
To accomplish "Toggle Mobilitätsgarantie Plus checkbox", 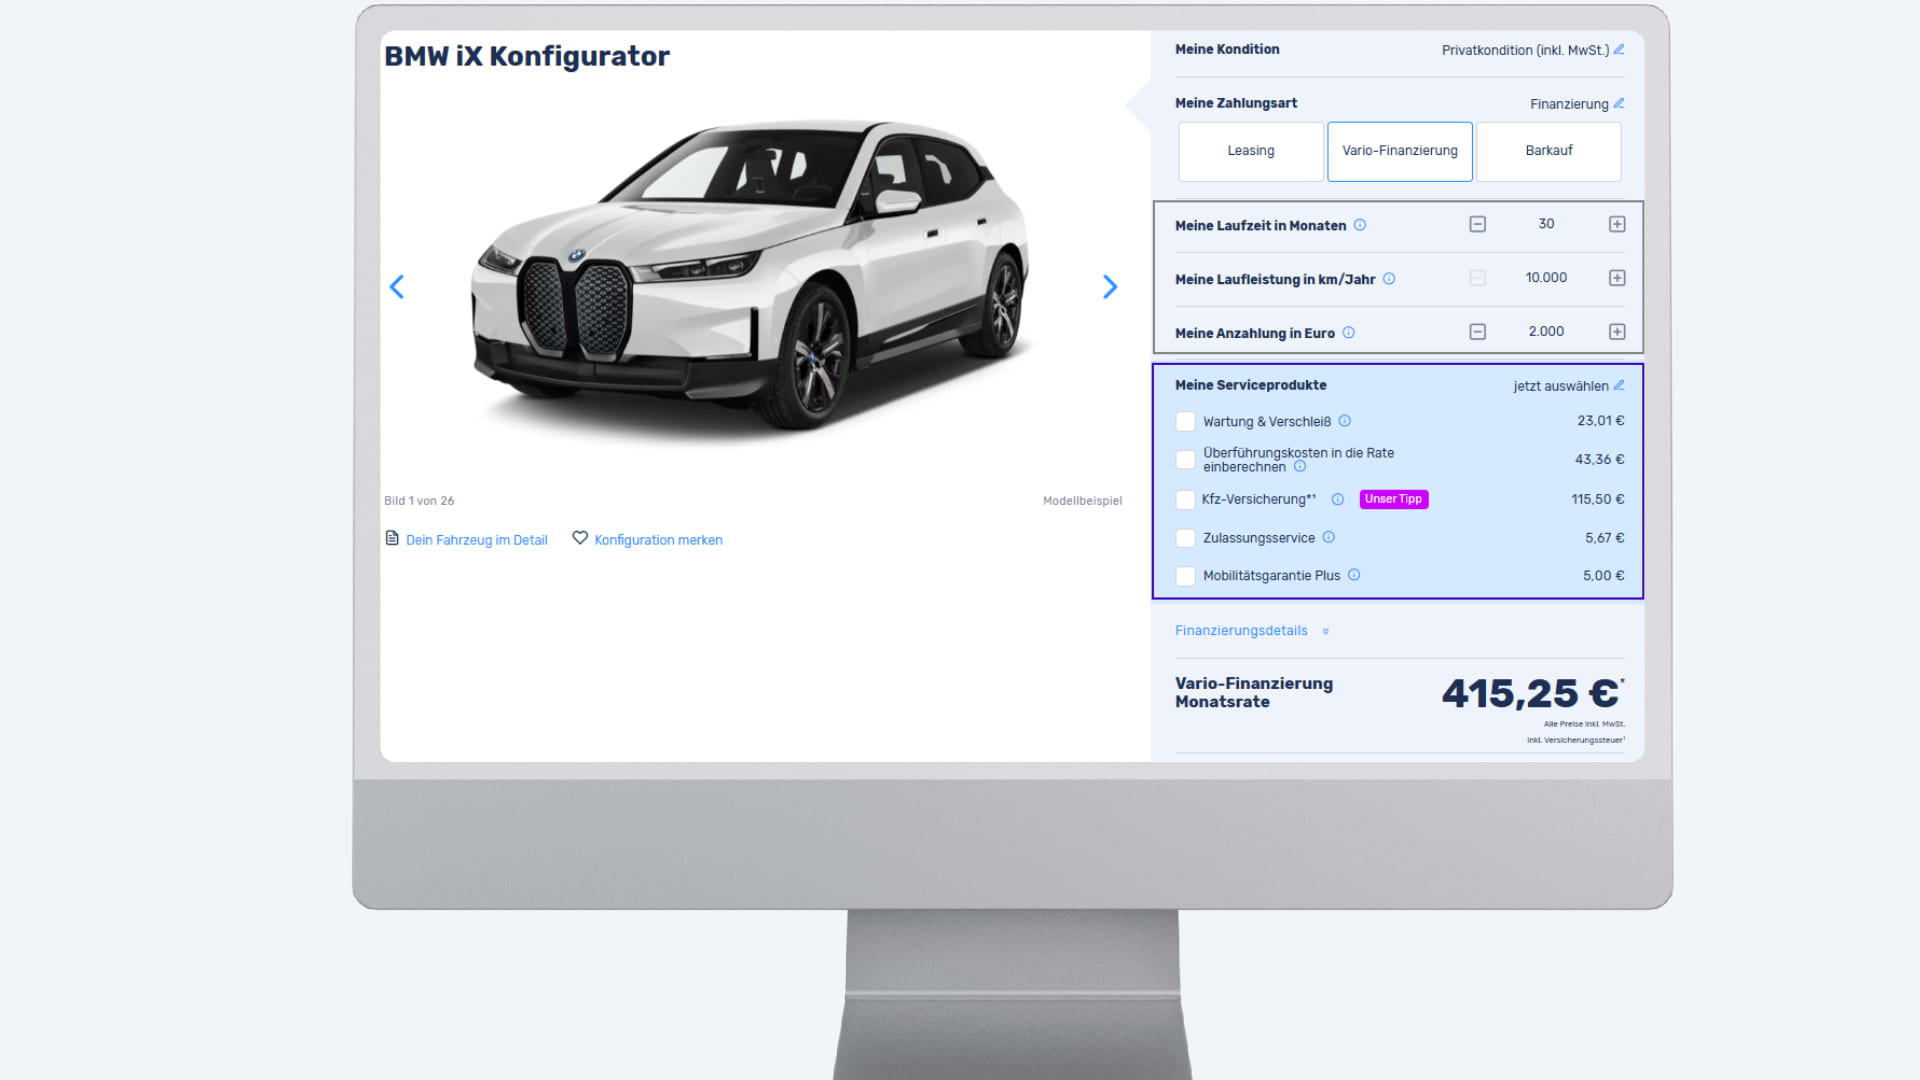I will (x=1185, y=576).
